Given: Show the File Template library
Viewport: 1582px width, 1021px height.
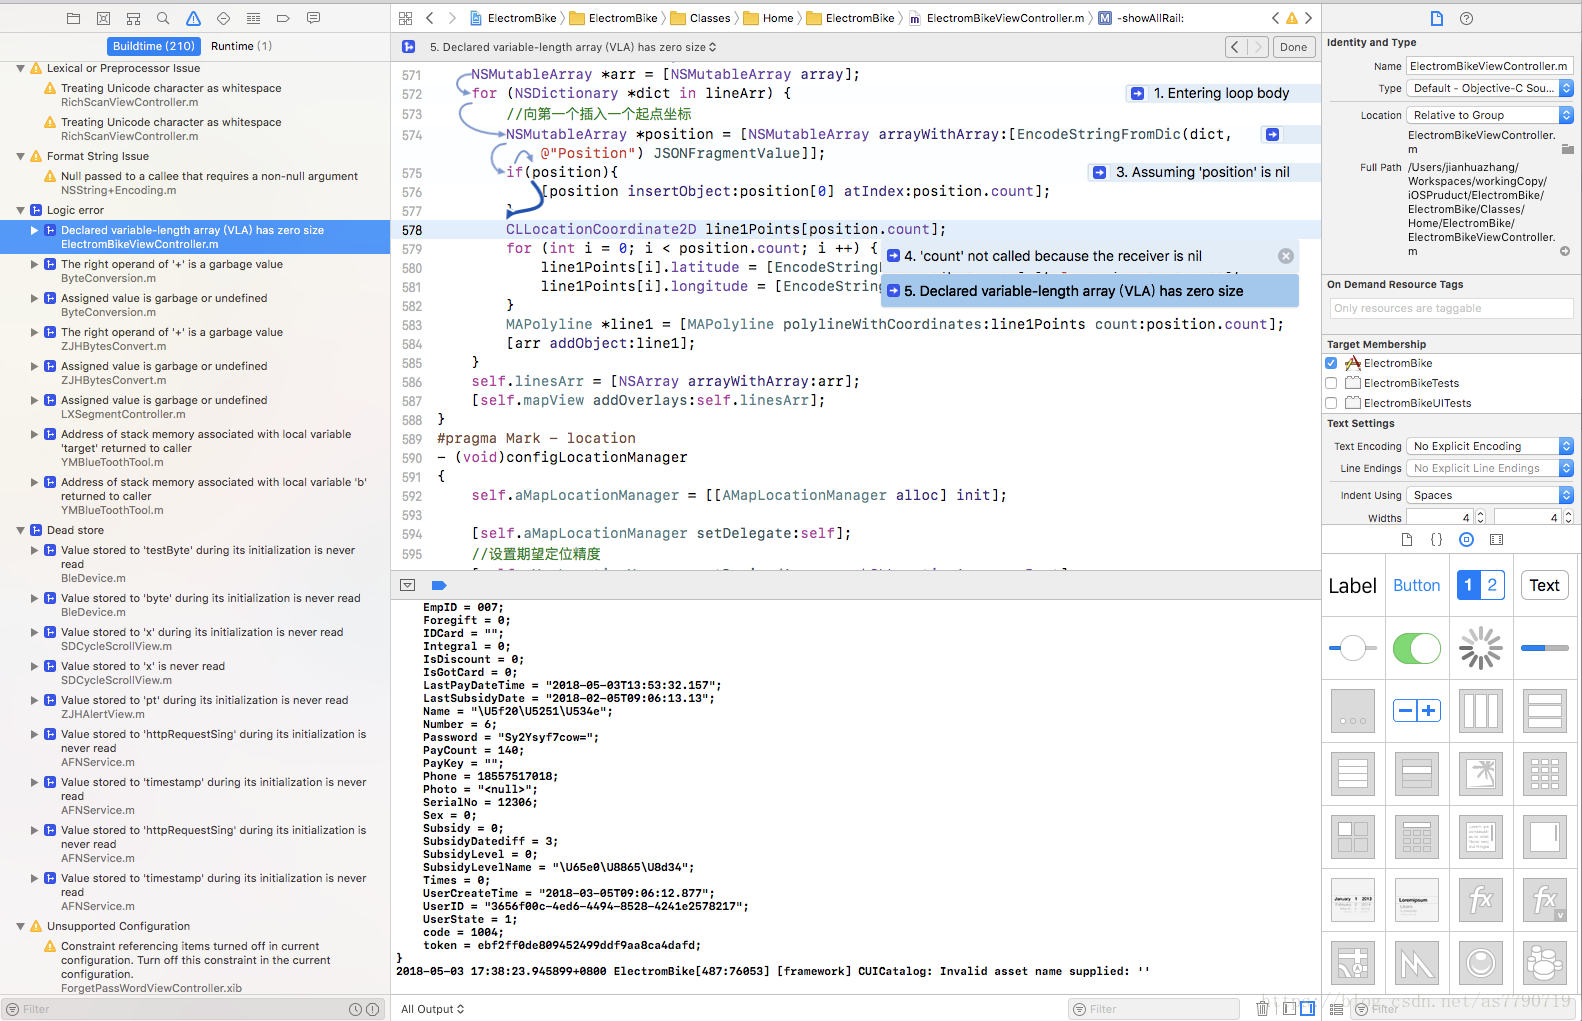Looking at the screenshot, I should pos(1407,539).
